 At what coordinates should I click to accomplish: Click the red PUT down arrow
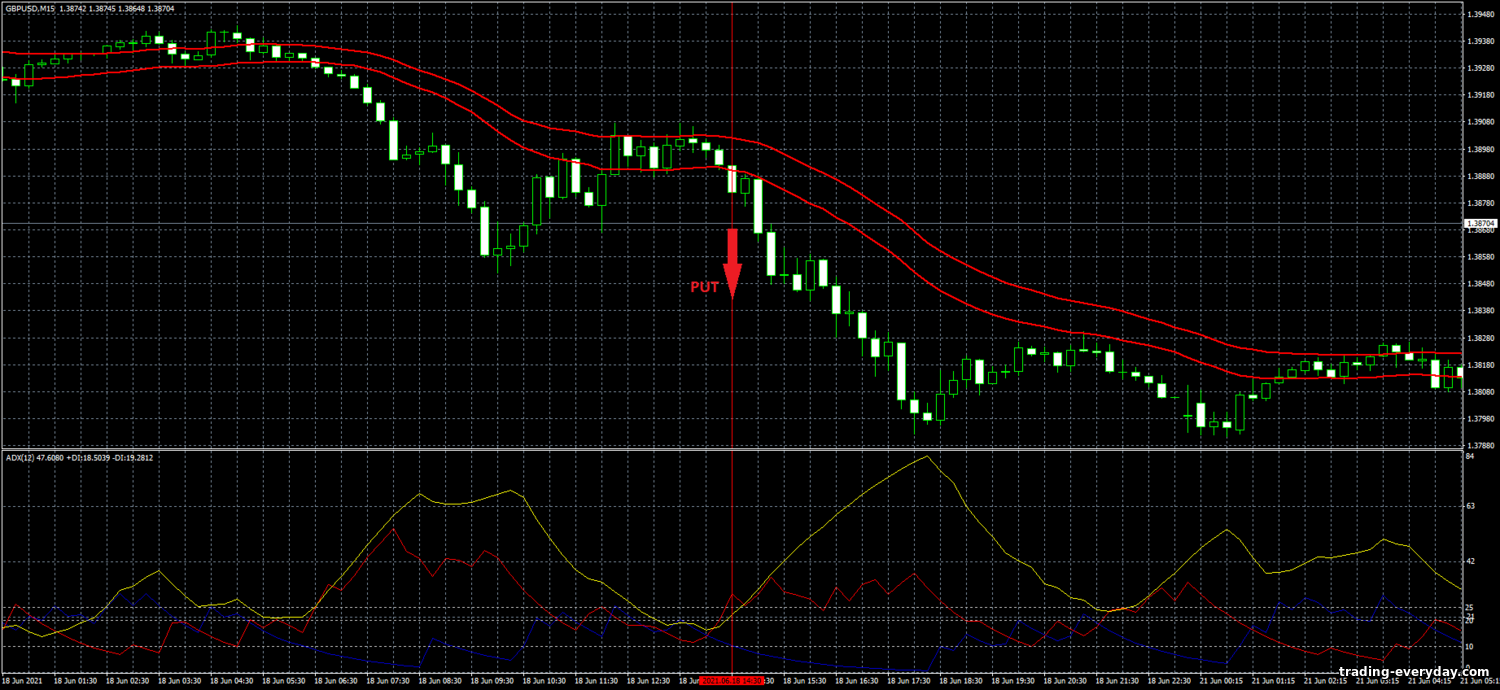[732, 262]
